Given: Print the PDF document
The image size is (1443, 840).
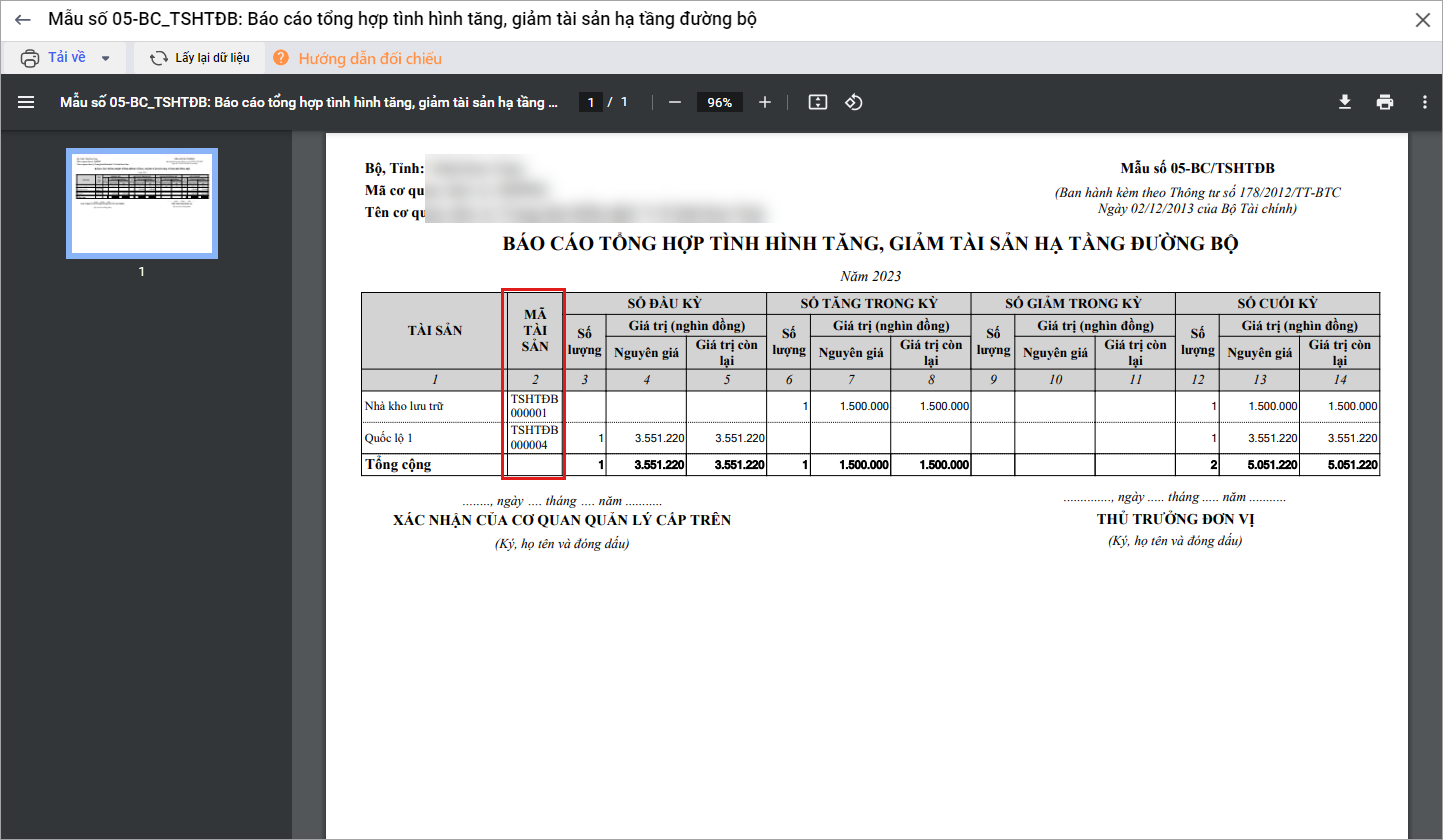Looking at the screenshot, I should [x=1384, y=102].
